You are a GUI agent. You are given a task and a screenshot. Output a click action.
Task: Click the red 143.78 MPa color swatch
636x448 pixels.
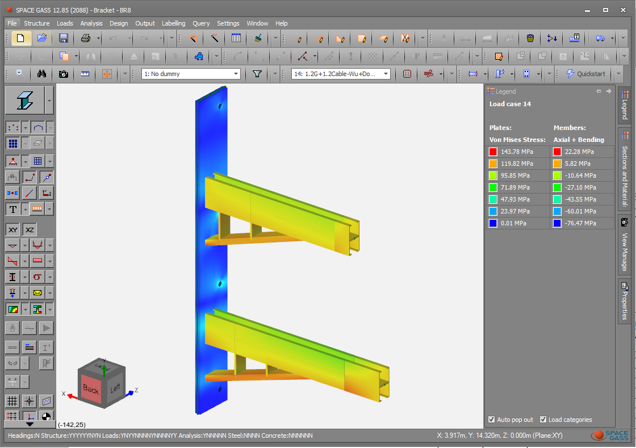coord(493,152)
